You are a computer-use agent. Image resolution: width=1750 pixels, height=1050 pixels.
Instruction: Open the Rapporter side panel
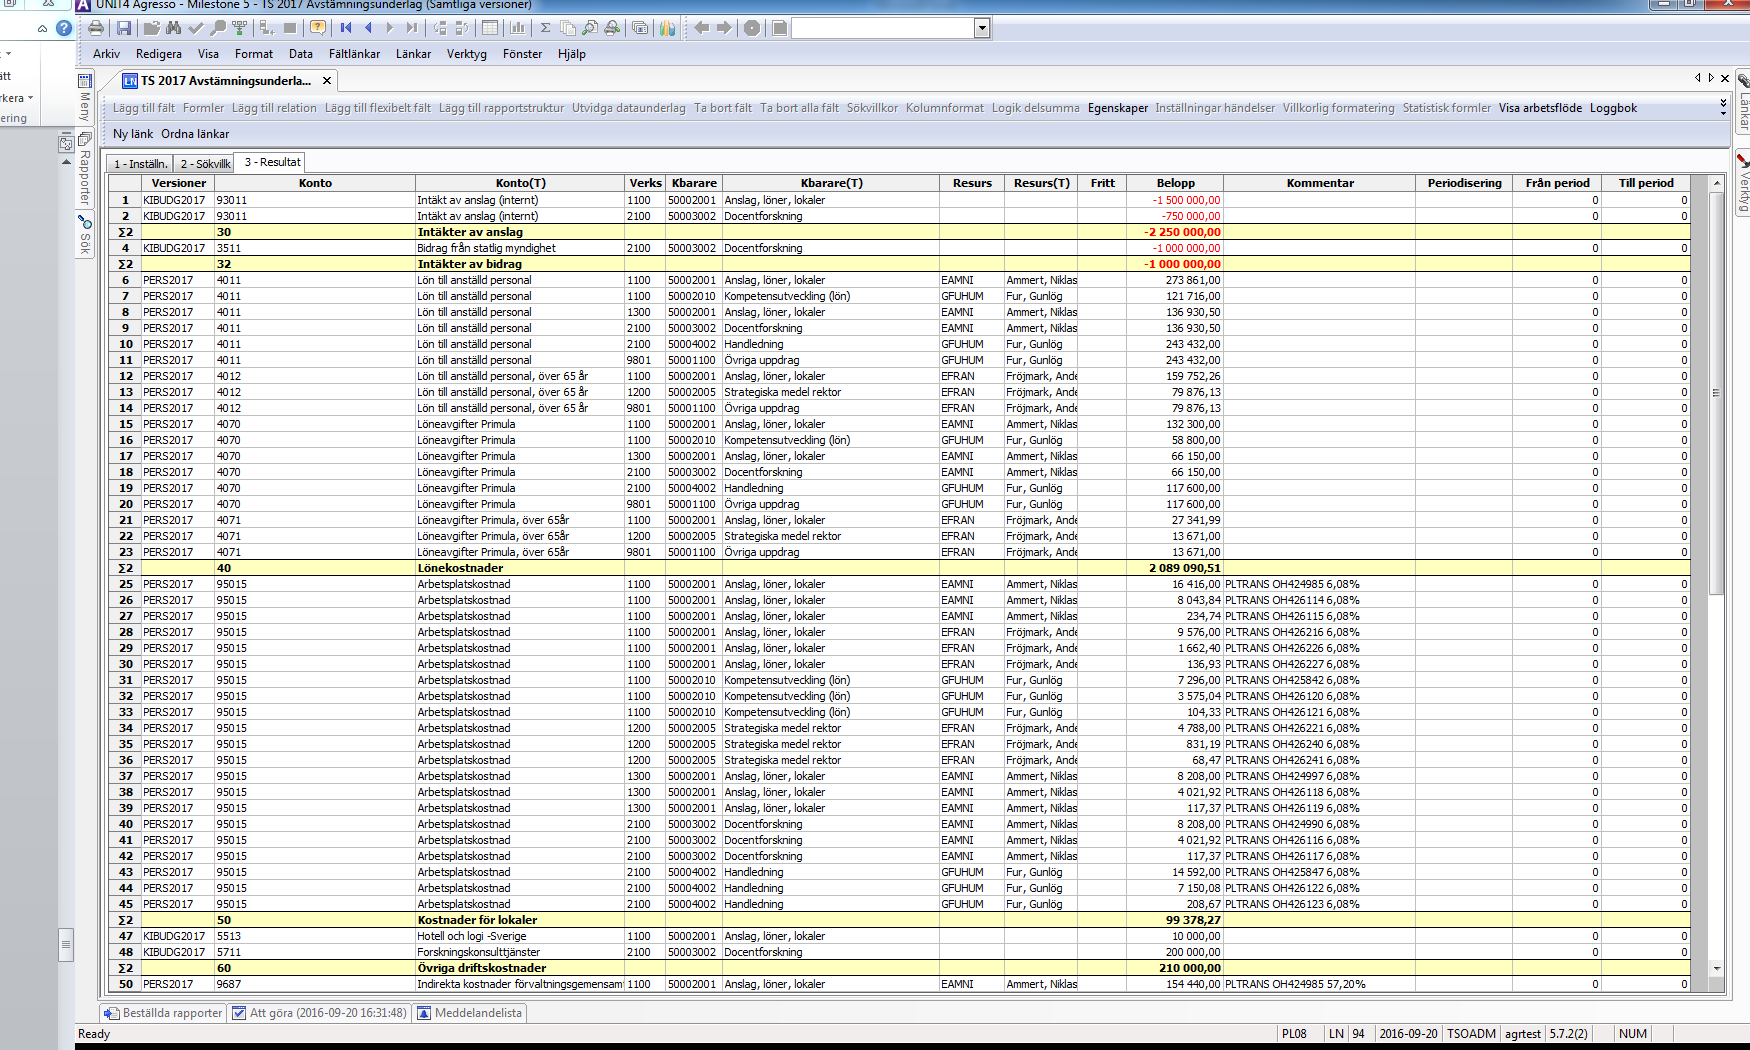pos(85,169)
